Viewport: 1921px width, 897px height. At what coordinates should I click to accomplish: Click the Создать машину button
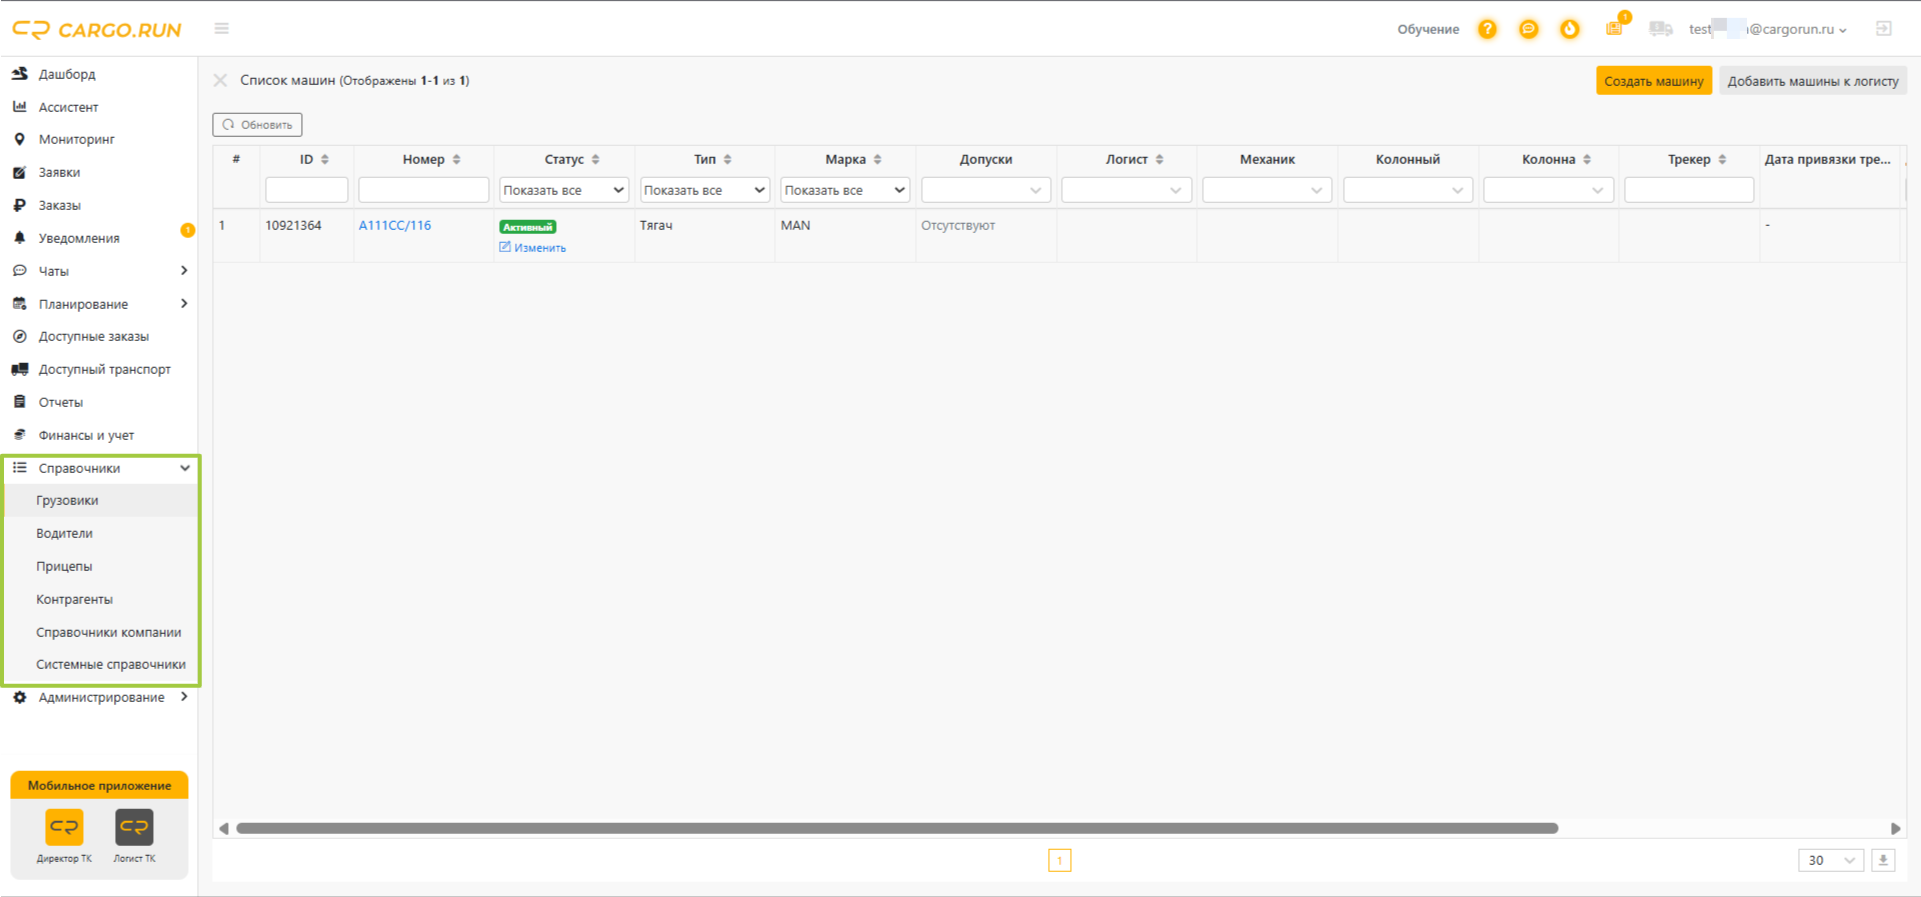1654,81
